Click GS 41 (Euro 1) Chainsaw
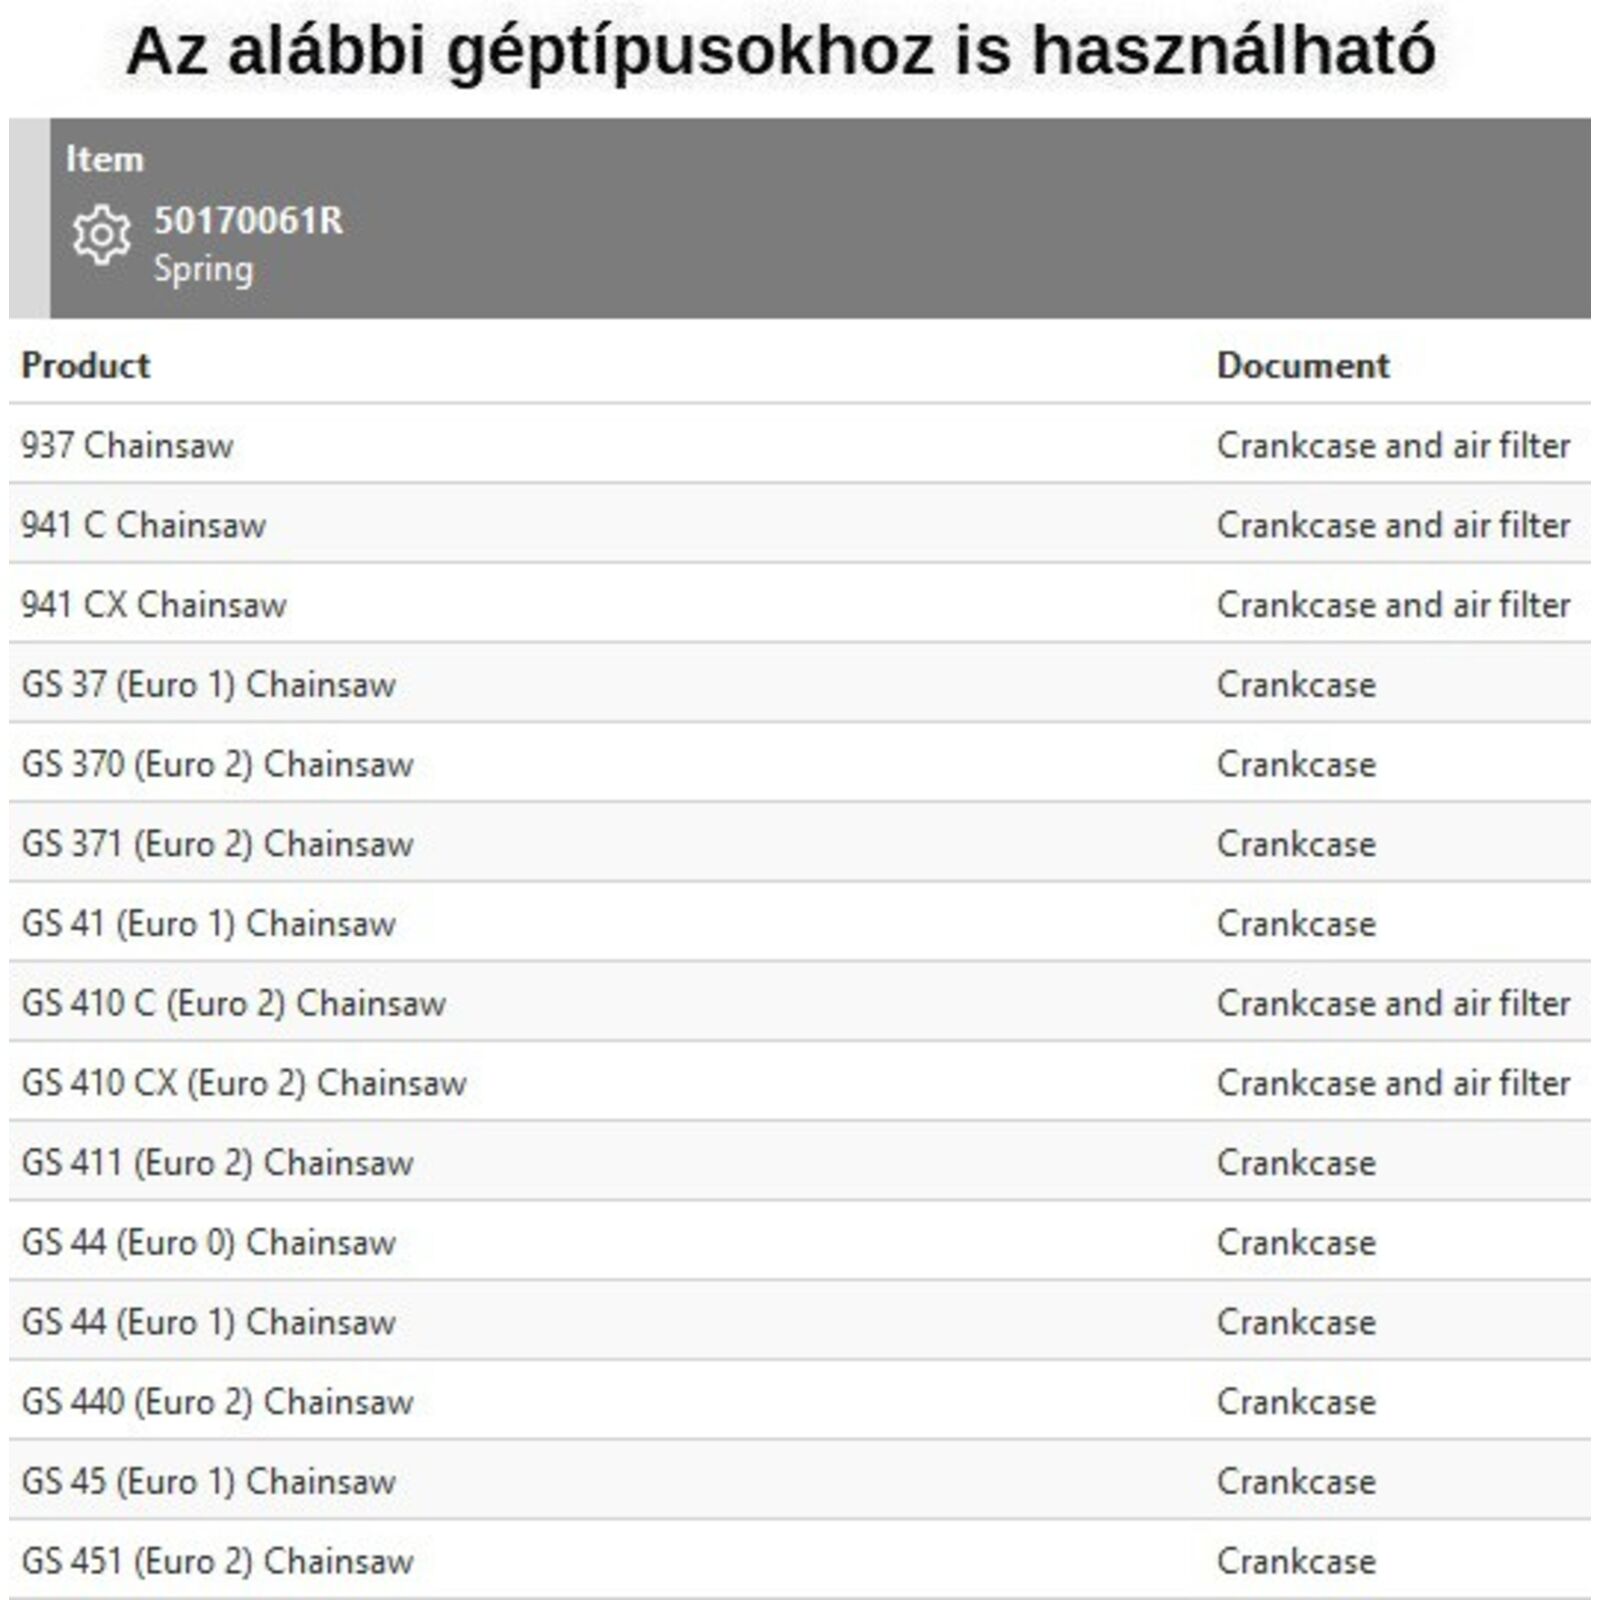 click(x=208, y=924)
